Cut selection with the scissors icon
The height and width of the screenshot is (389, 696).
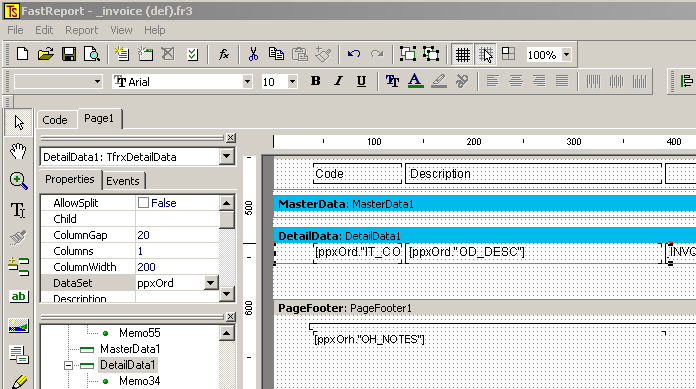pyautogui.click(x=253, y=54)
